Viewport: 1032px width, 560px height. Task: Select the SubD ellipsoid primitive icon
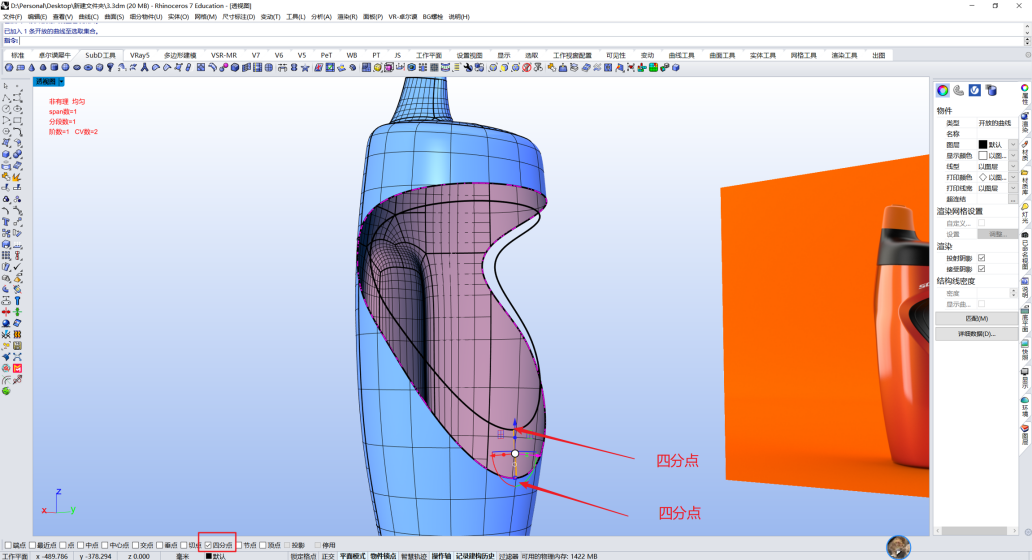pos(77,67)
